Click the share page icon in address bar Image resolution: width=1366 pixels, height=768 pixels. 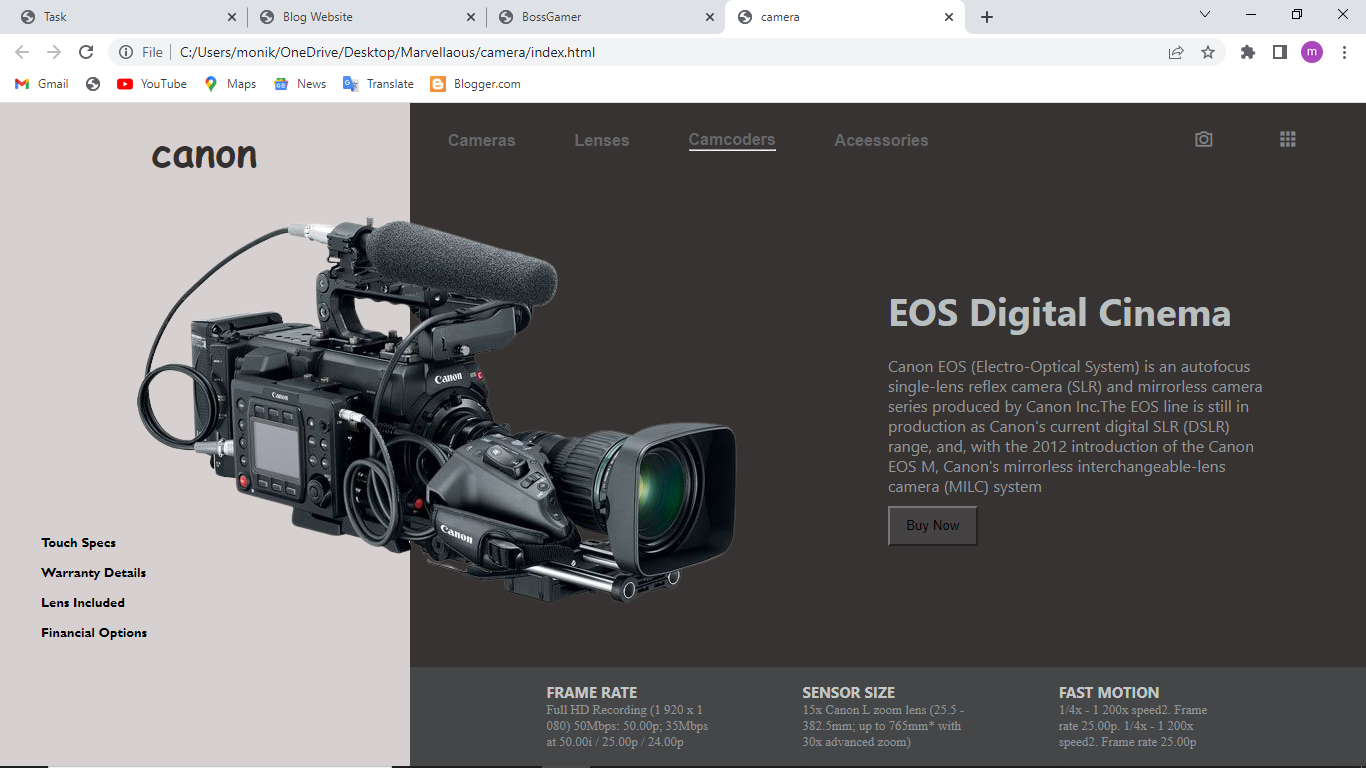pyautogui.click(x=1176, y=52)
